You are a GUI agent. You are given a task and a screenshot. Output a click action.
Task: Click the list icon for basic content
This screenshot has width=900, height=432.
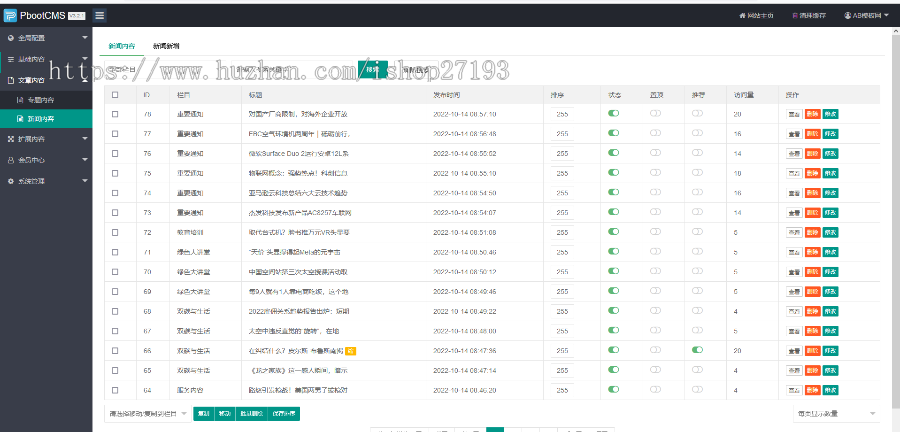pyautogui.click(x=11, y=59)
